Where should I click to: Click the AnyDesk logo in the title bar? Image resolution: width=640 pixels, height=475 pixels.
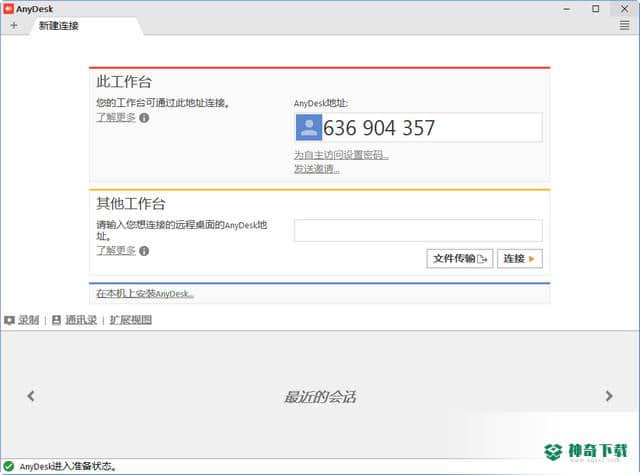click(8, 9)
